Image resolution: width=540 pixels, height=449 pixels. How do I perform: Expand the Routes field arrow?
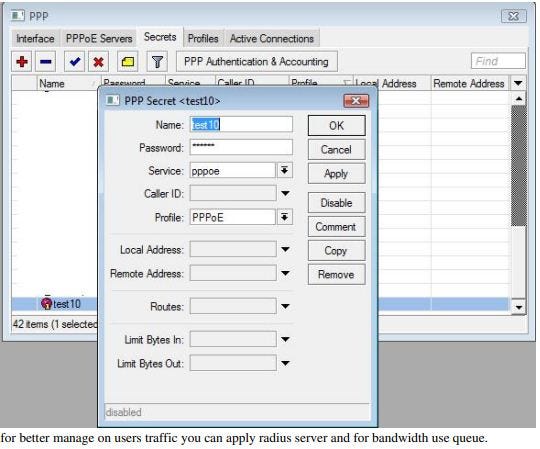285,306
